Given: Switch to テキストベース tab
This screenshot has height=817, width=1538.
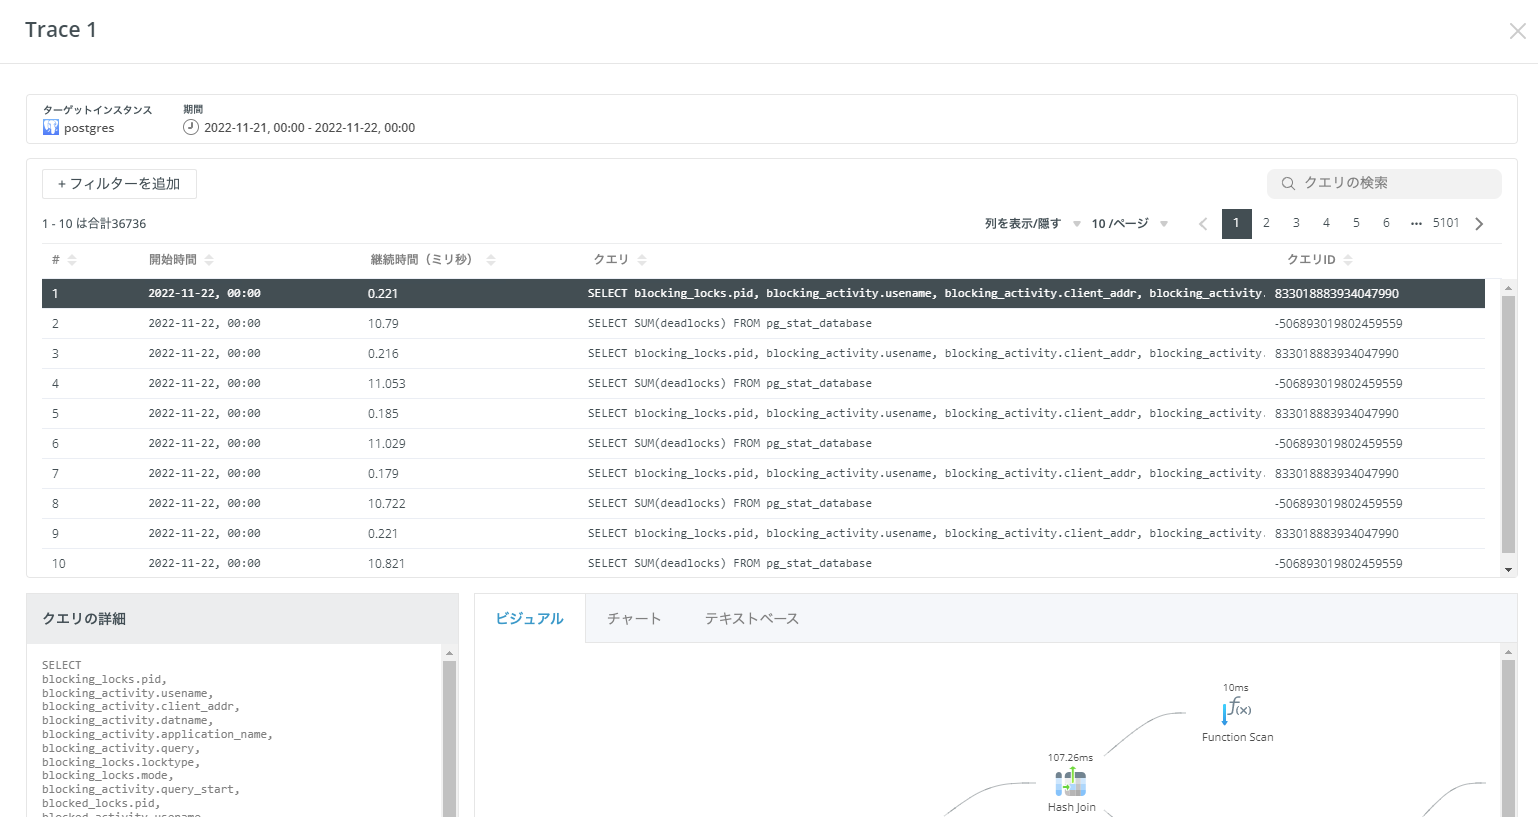Looking at the screenshot, I should point(752,619).
